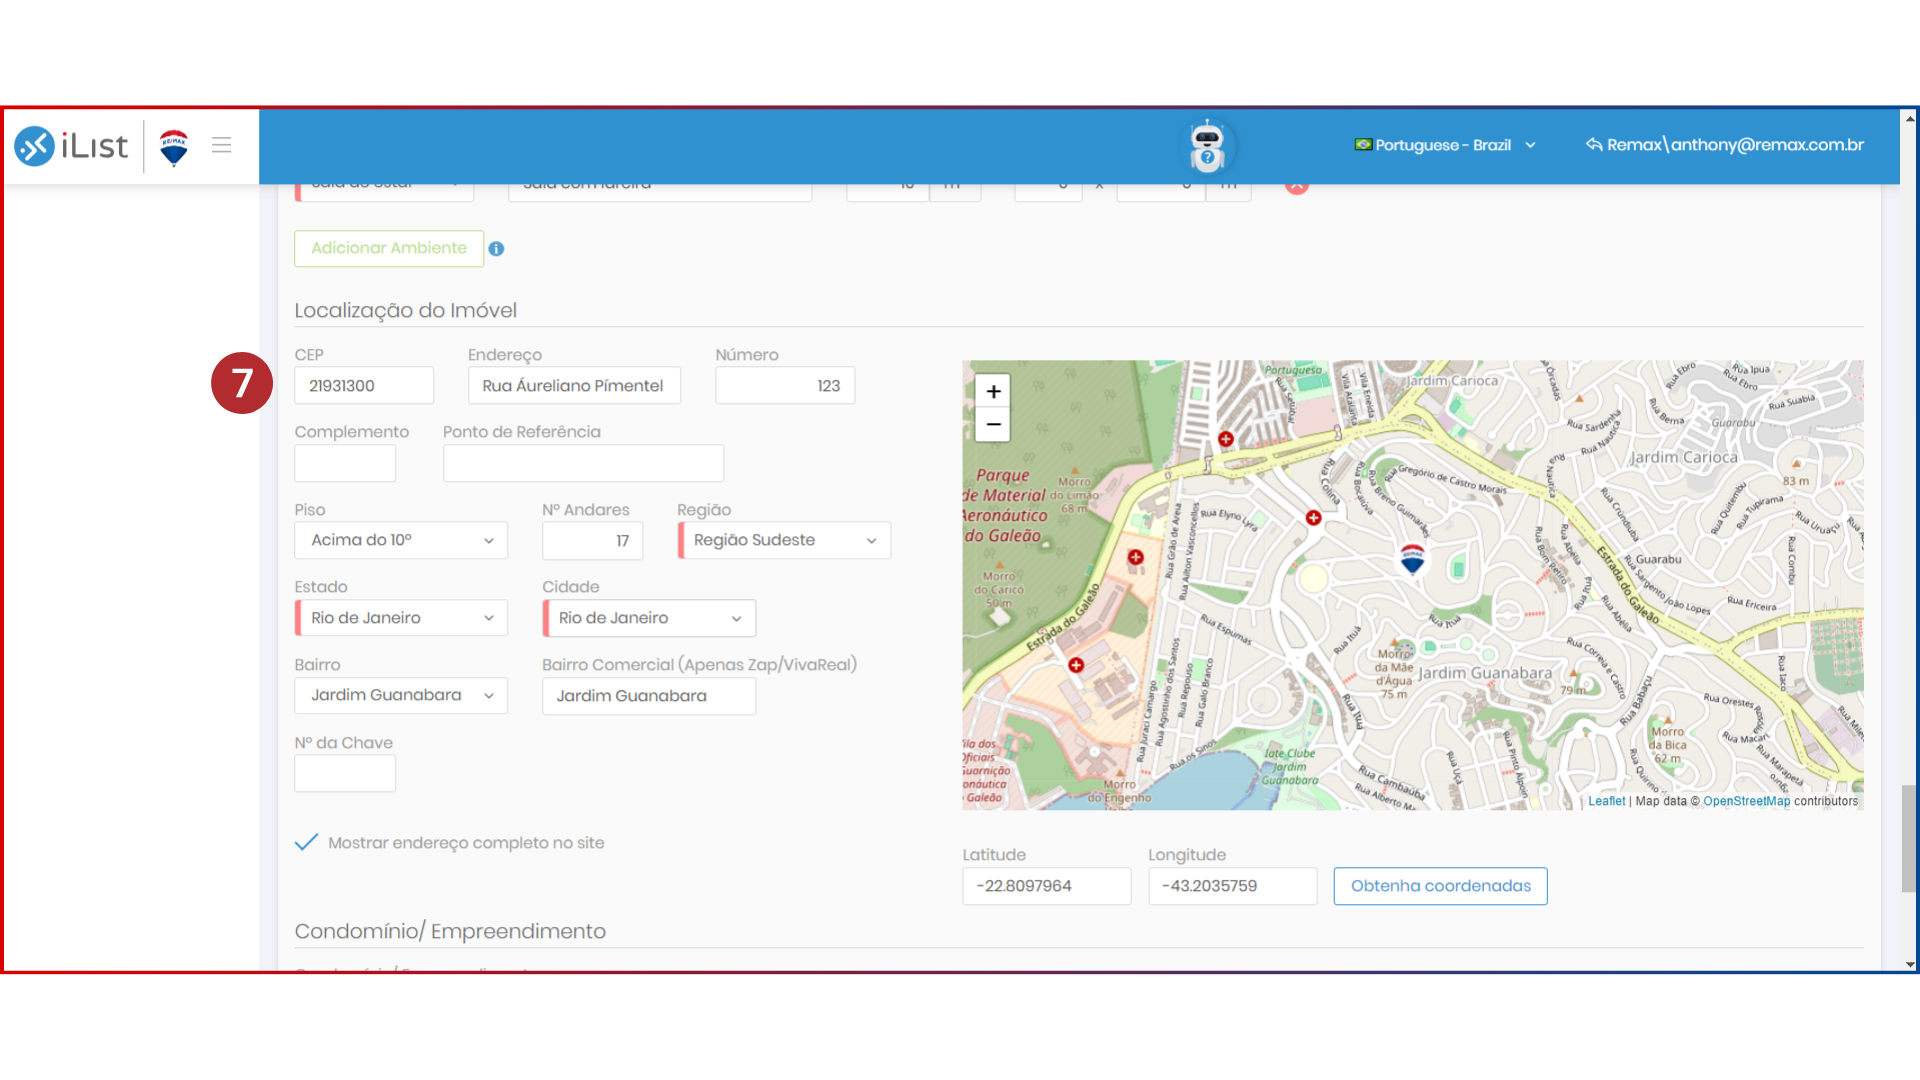Click the back-arrow icon beside the Remax\anthony user name

(1594, 144)
